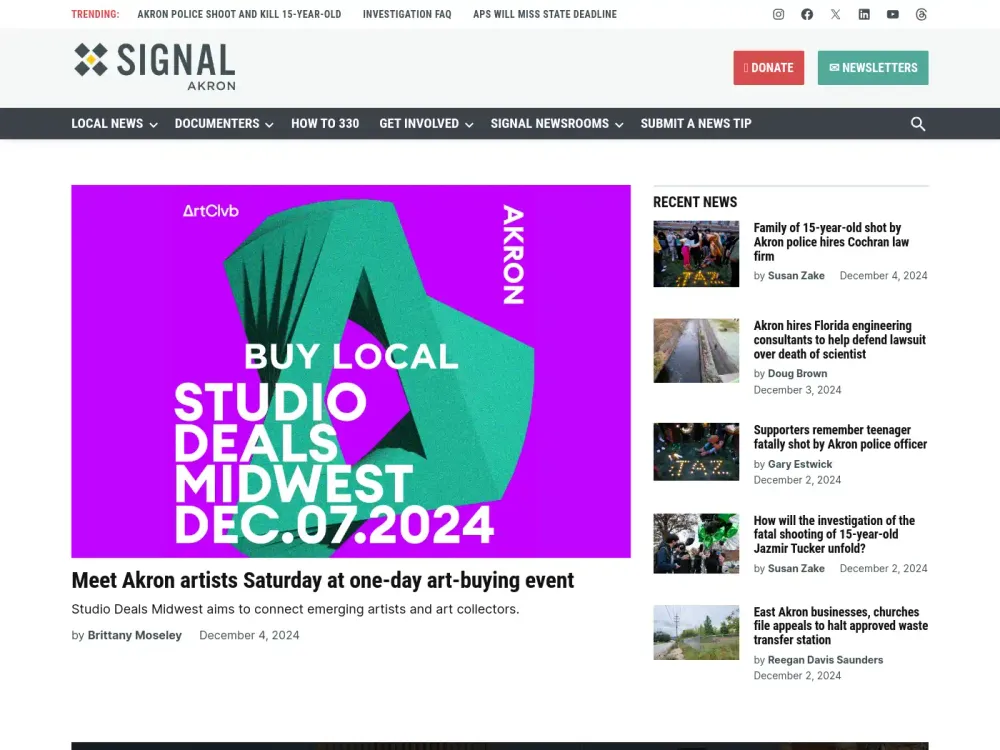Open the Documenters dropdown menu

[x=223, y=123]
